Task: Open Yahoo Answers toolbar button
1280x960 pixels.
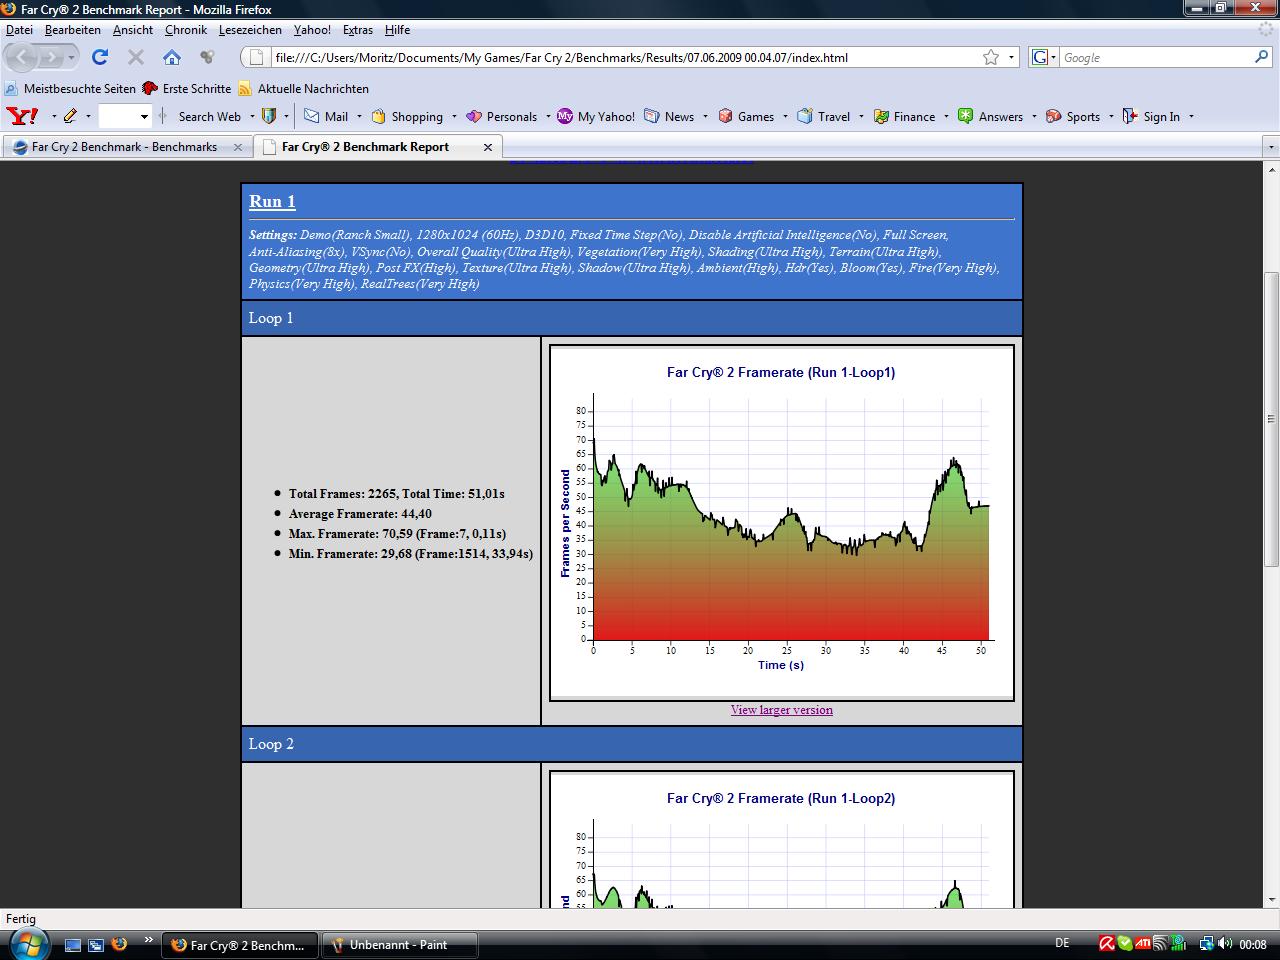Action: pyautogui.click(x=990, y=116)
